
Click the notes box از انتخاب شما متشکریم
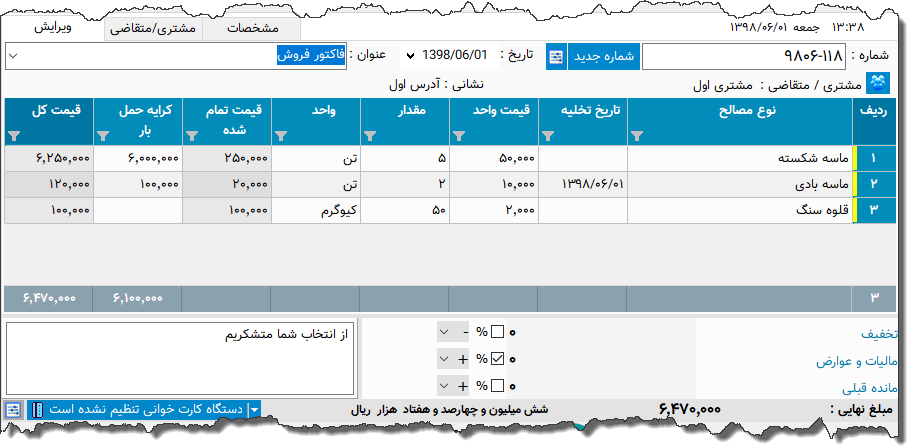click(x=180, y=359)
